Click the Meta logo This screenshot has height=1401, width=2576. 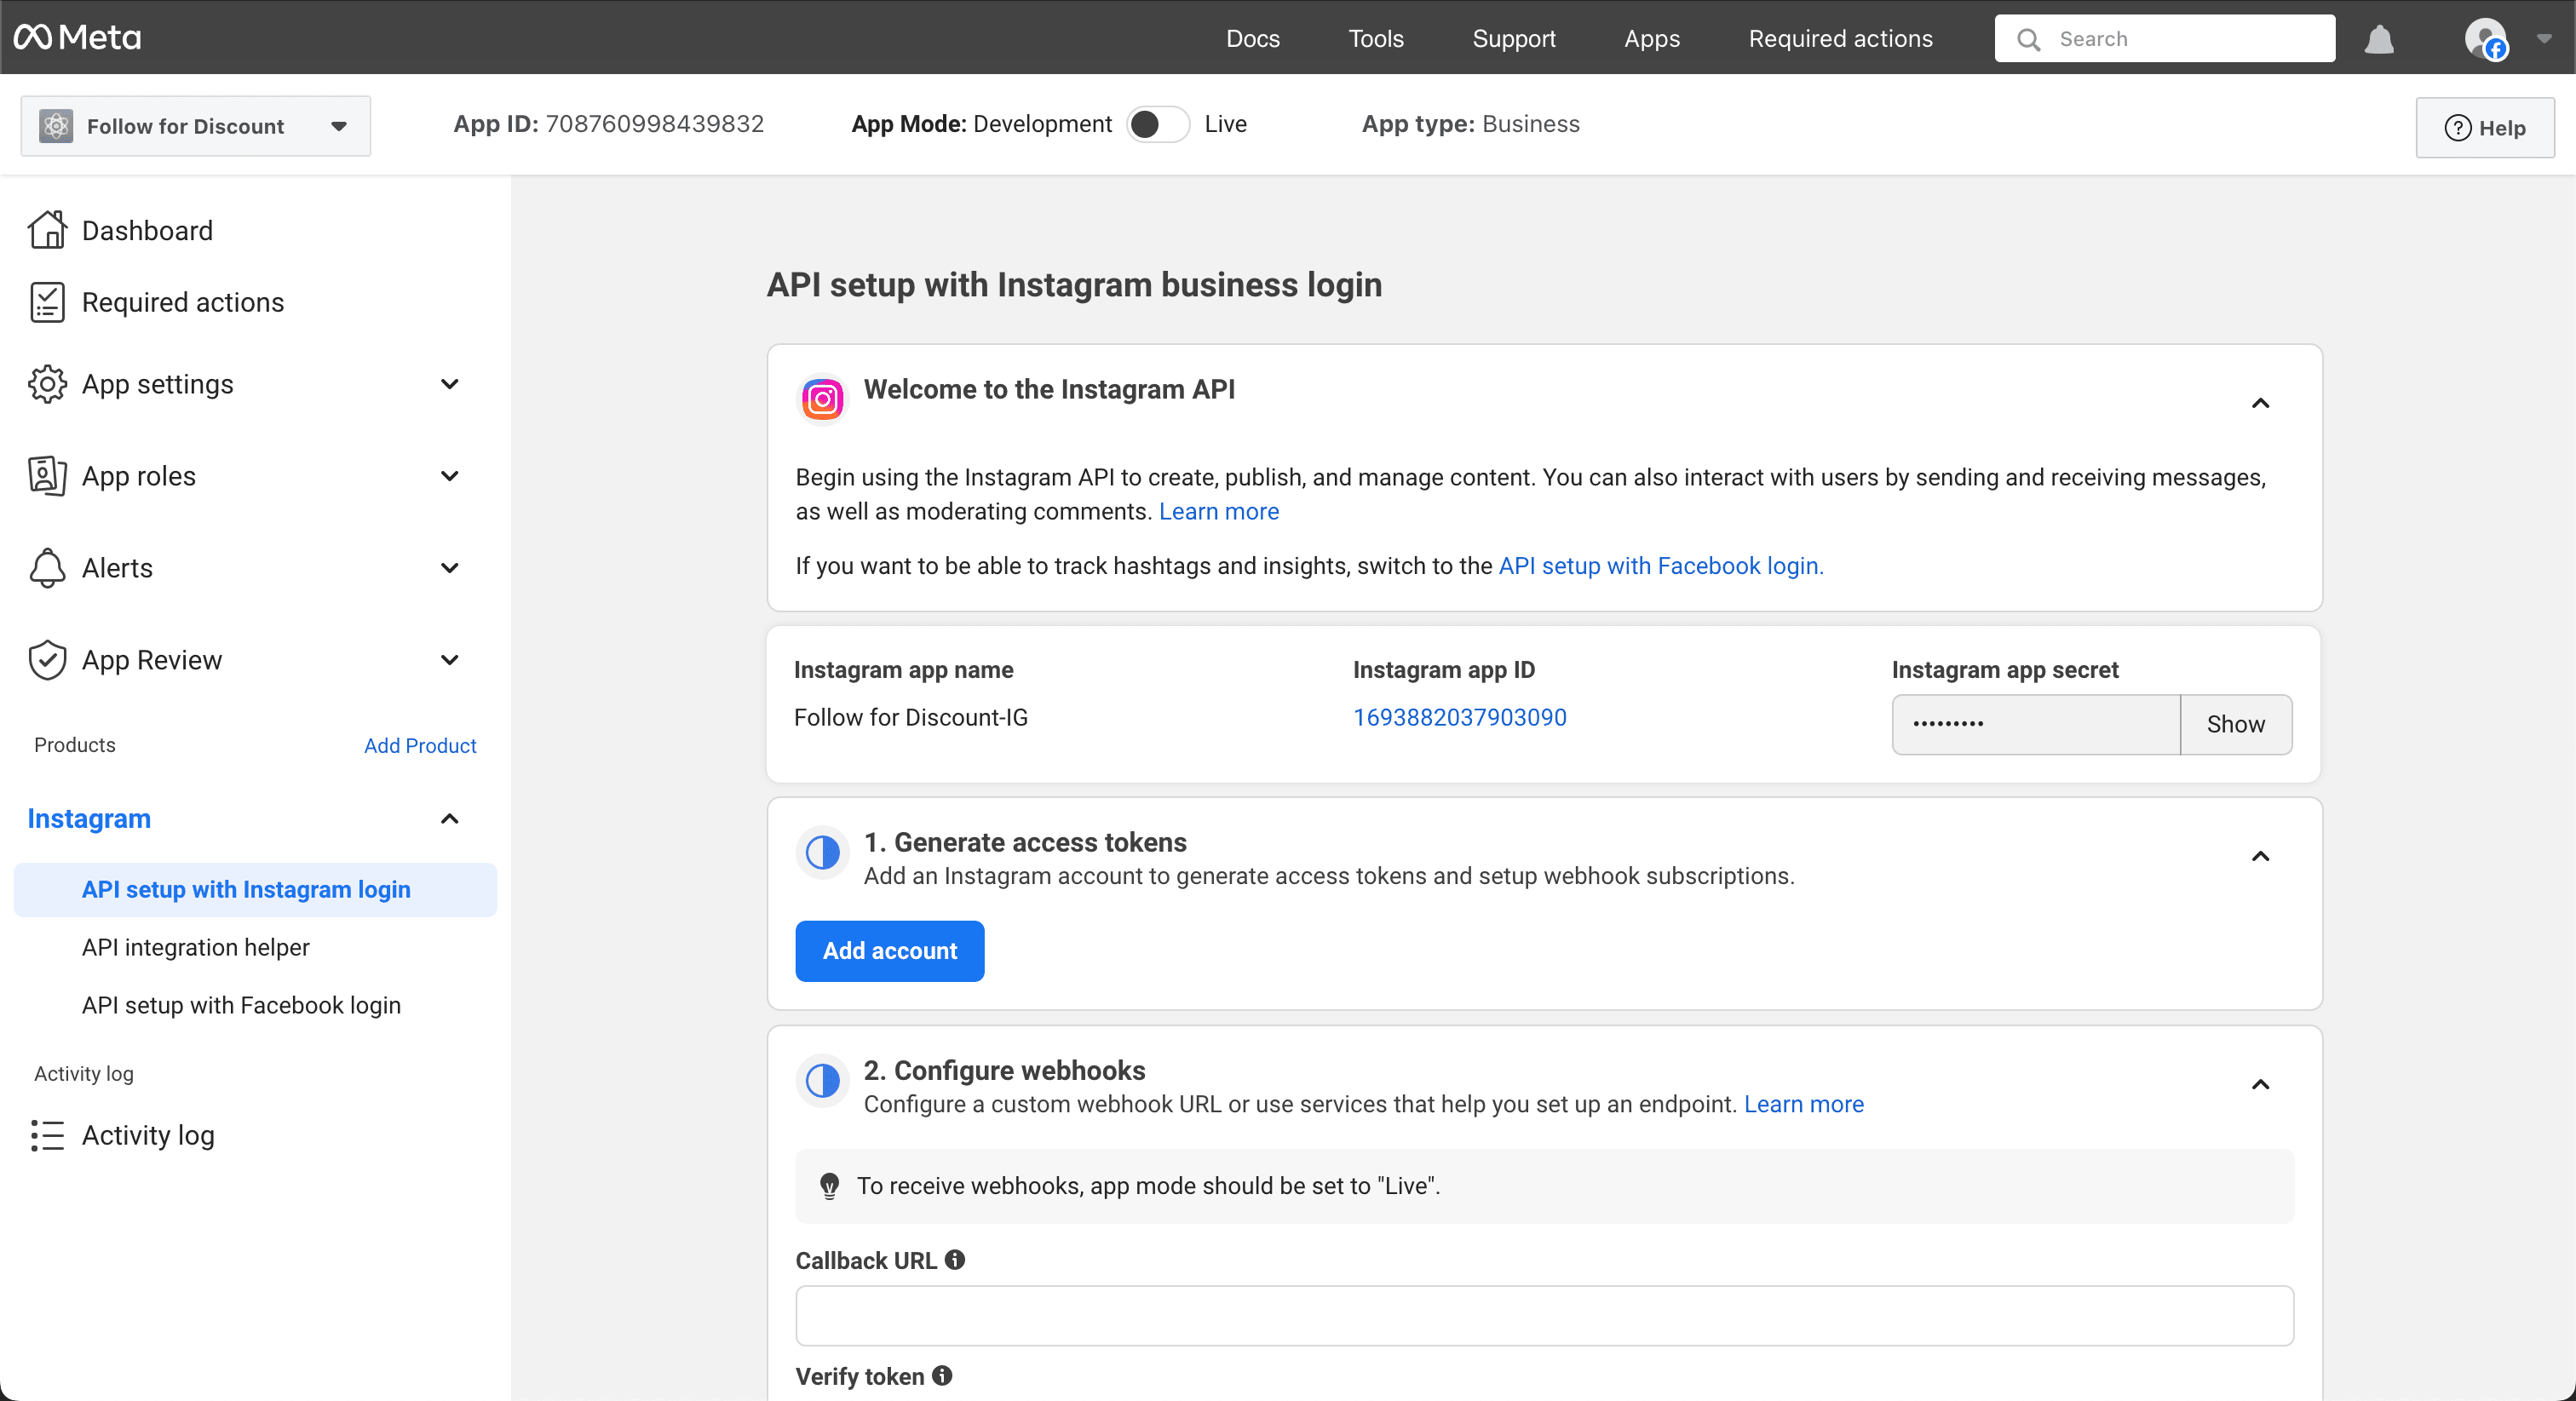77,38
